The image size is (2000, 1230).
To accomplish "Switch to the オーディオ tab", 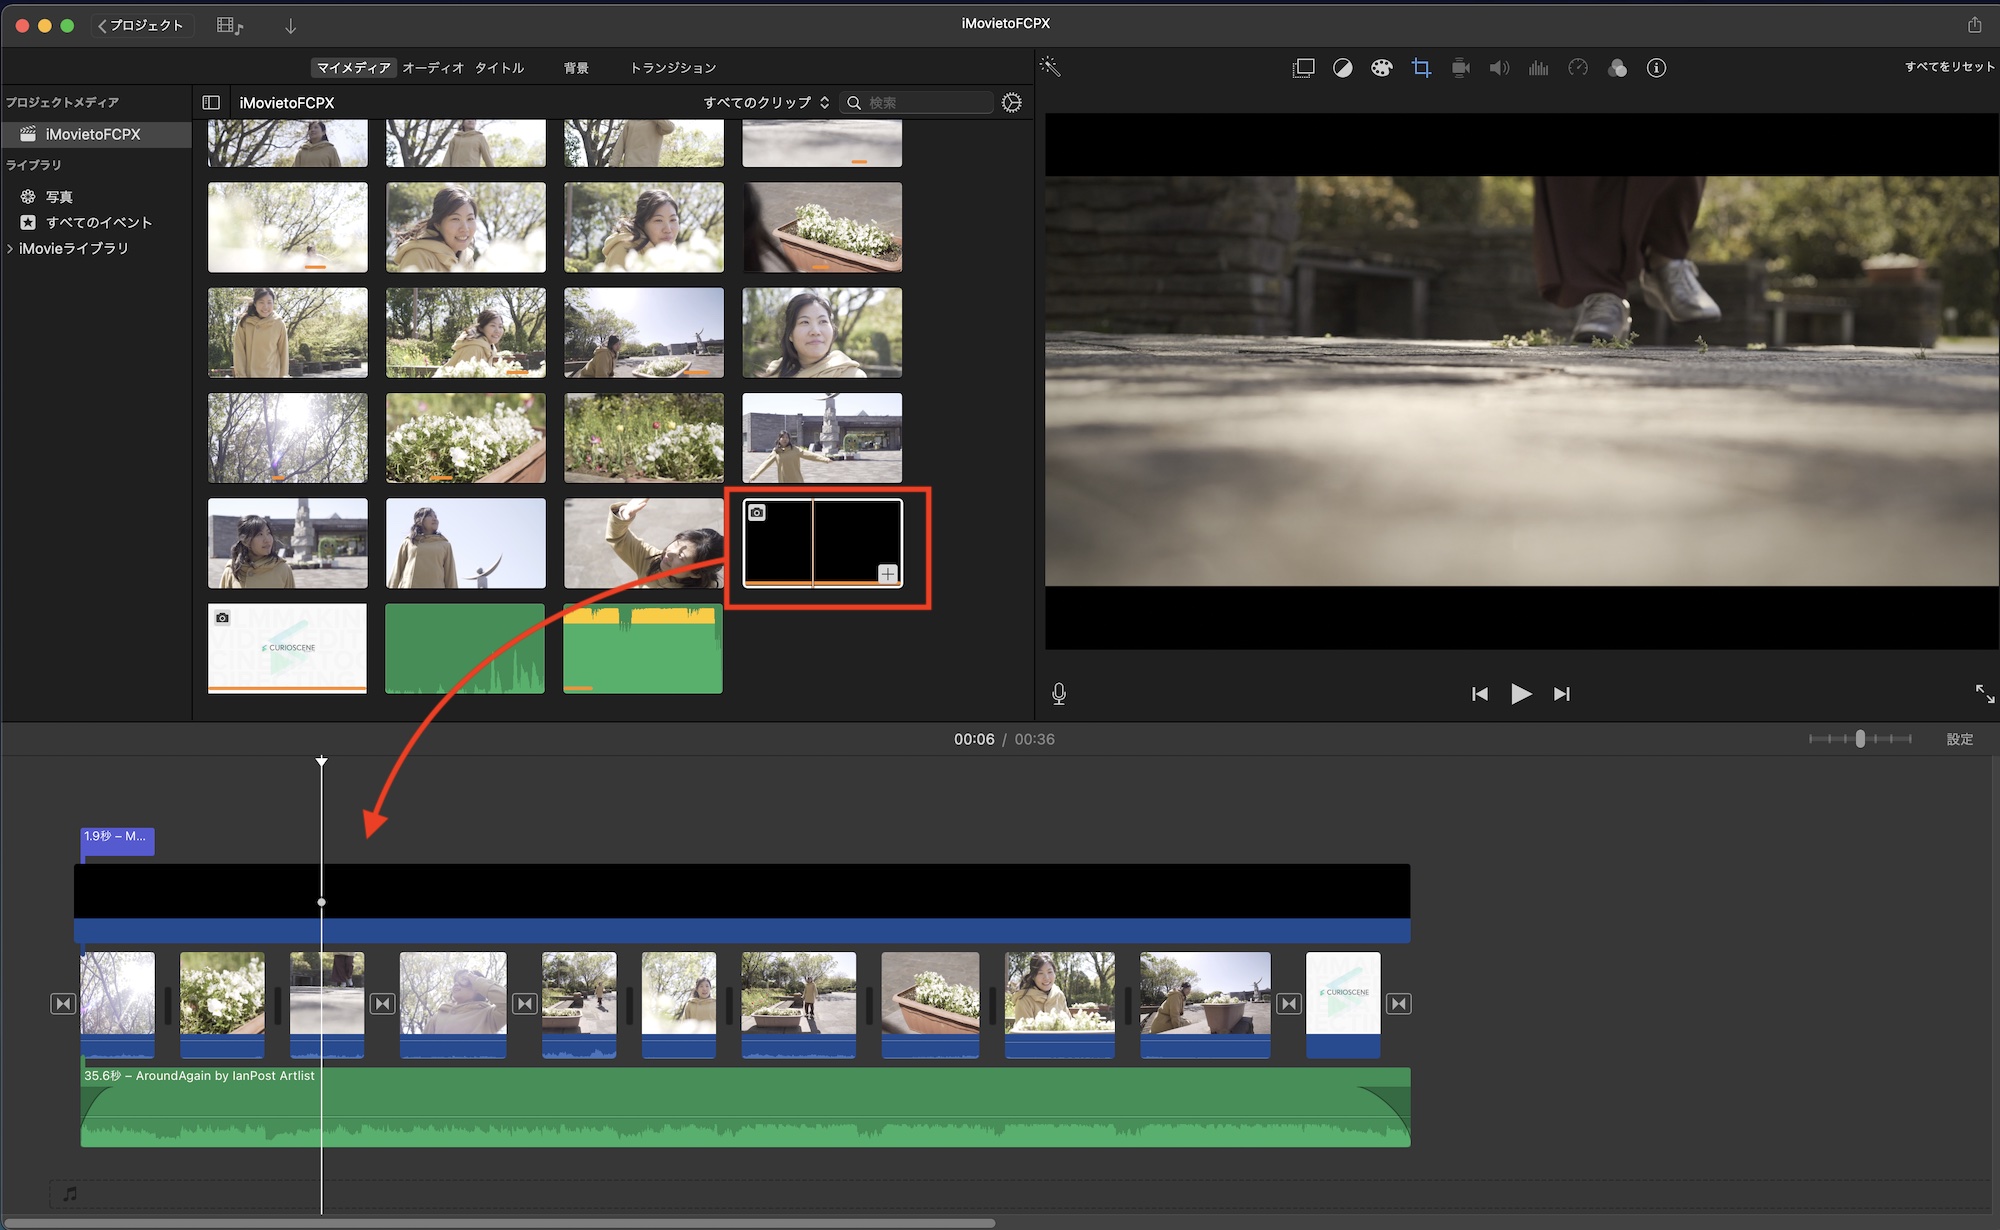I will point(433,68).
